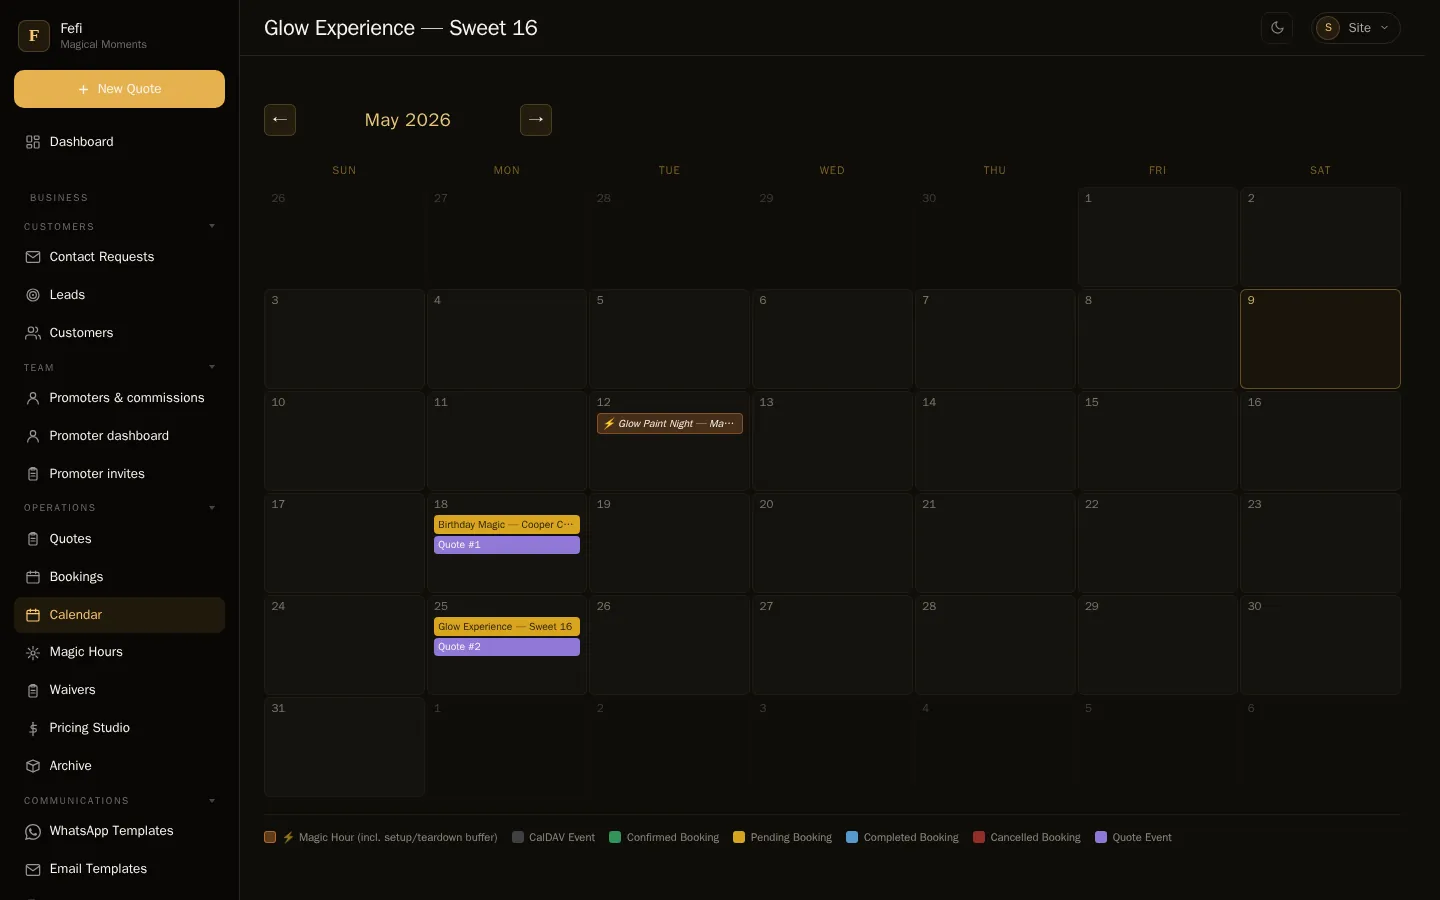Open the Magic Hours page

point(119,652)
